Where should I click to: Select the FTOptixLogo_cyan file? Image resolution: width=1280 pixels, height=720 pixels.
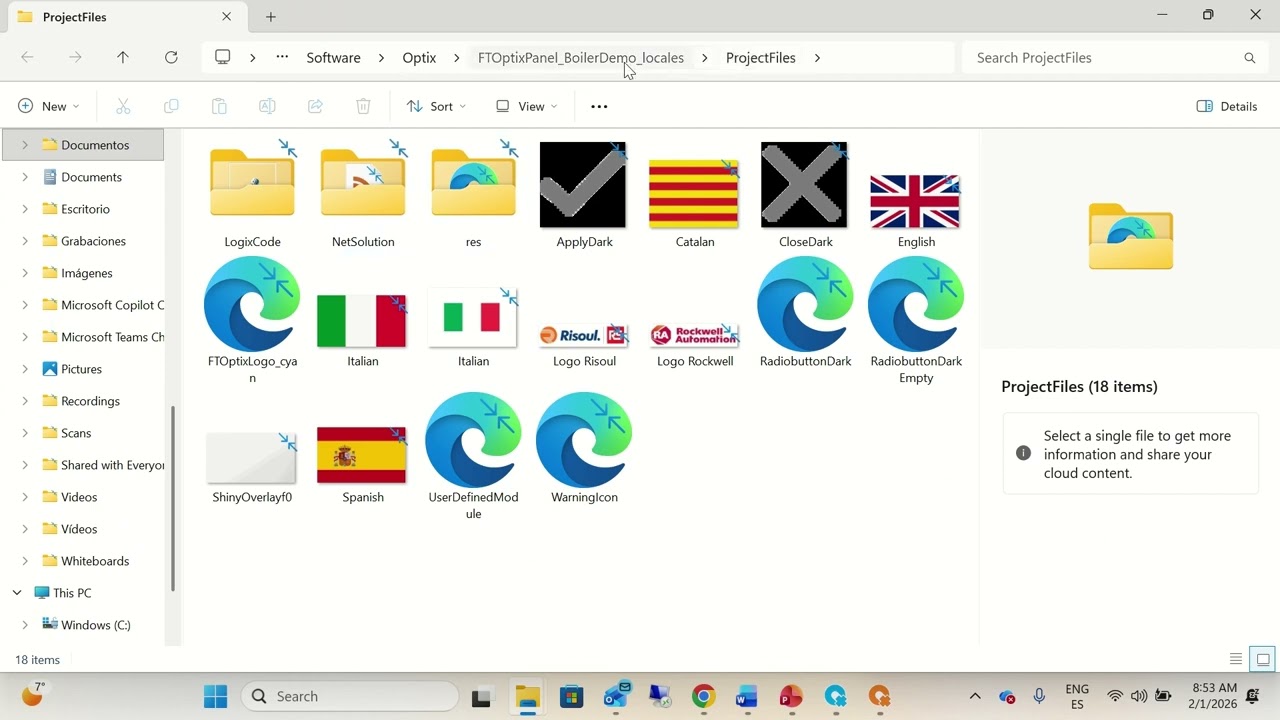click(252, 320)
